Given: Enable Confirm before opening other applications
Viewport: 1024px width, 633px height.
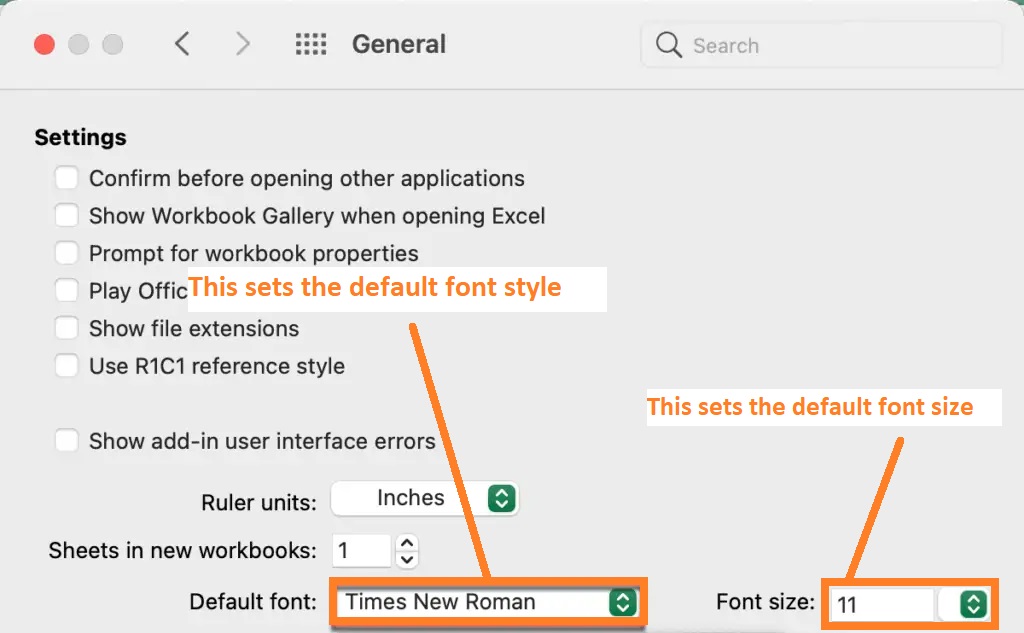Looking at the screenshot, I should (67, 178).
